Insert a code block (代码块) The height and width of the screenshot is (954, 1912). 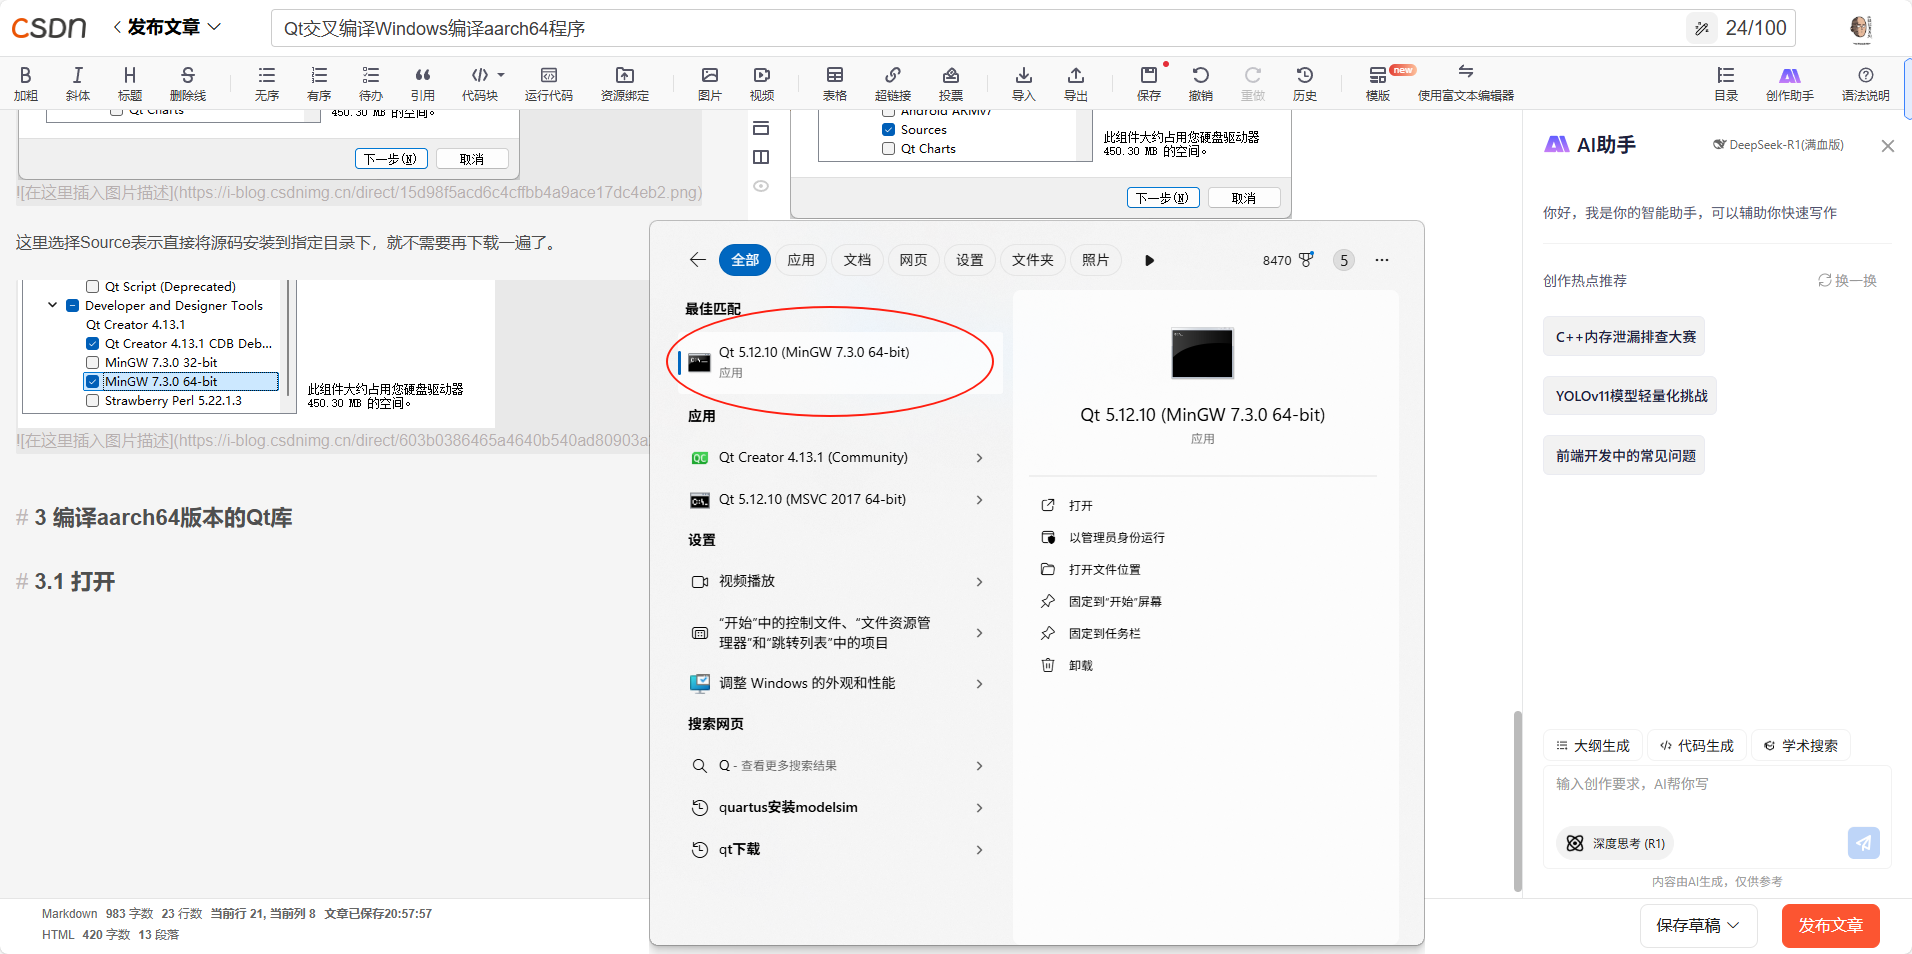pyautogui.click(x=480, y=83)
